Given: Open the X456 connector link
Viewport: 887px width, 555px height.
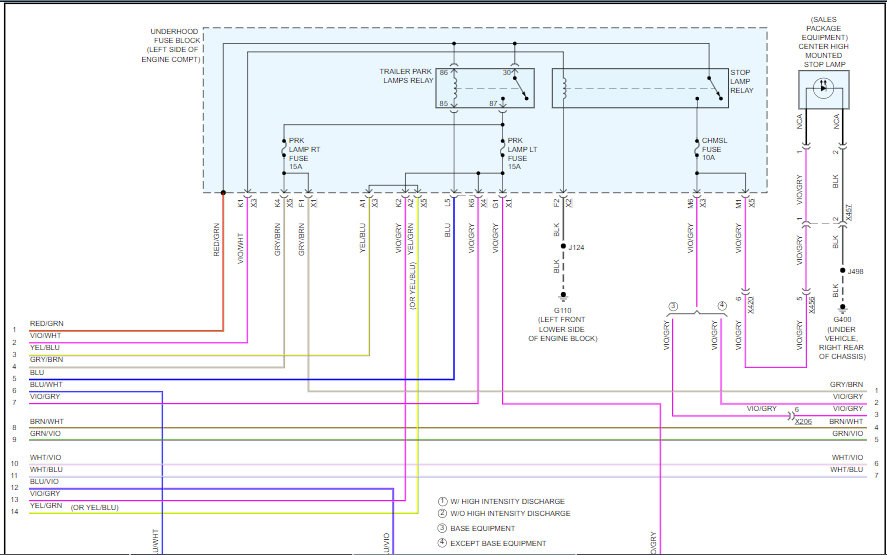Looking at the screenshot, I should point(812,305).
